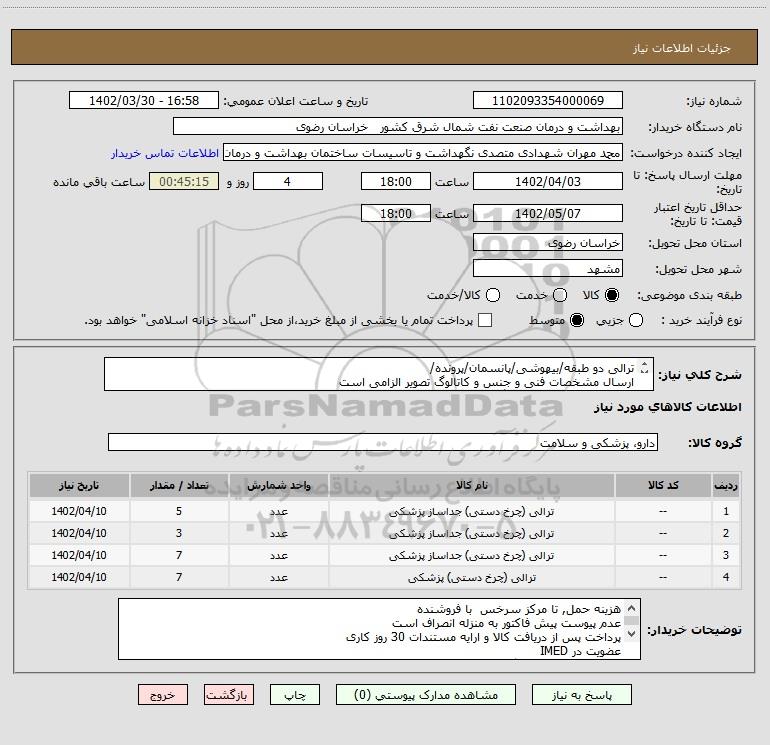Click the 'جزئیات اطلاعات نیاز' page header
Image resolution: width=770 pixels, height=745 pixels.
tap(681, 48)
